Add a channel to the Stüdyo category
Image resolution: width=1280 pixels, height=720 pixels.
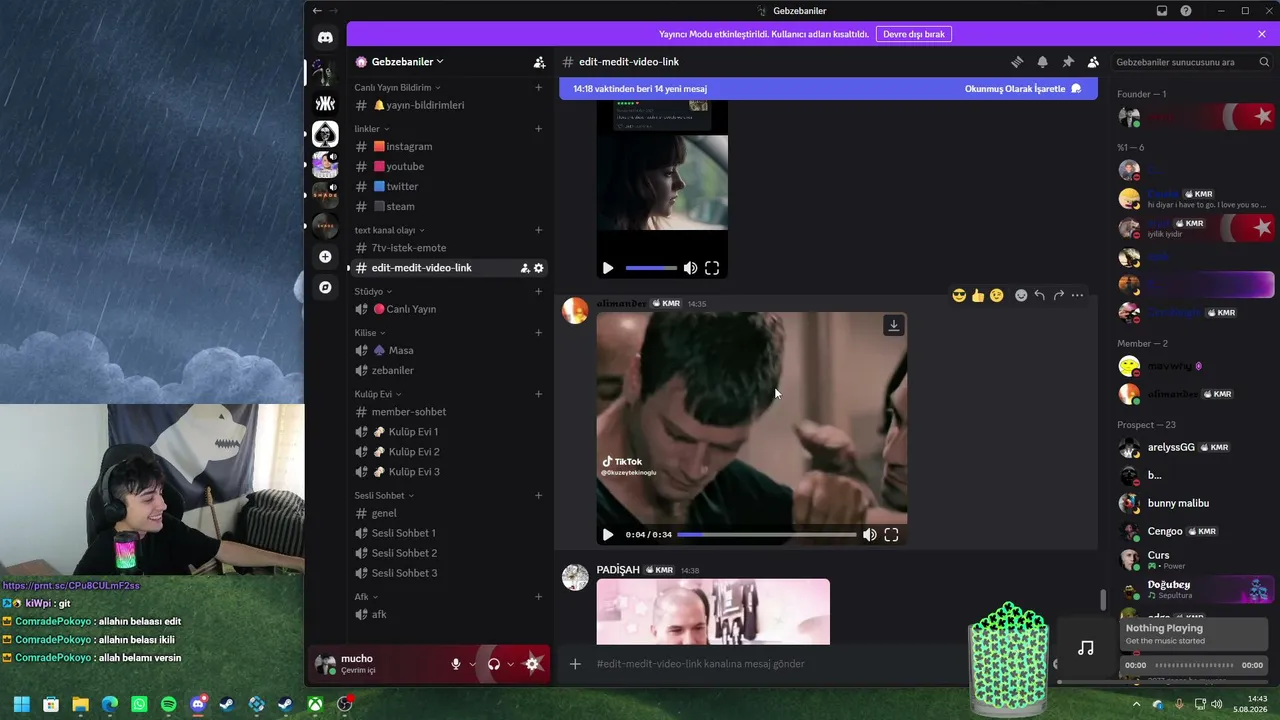tap(538, 291)
